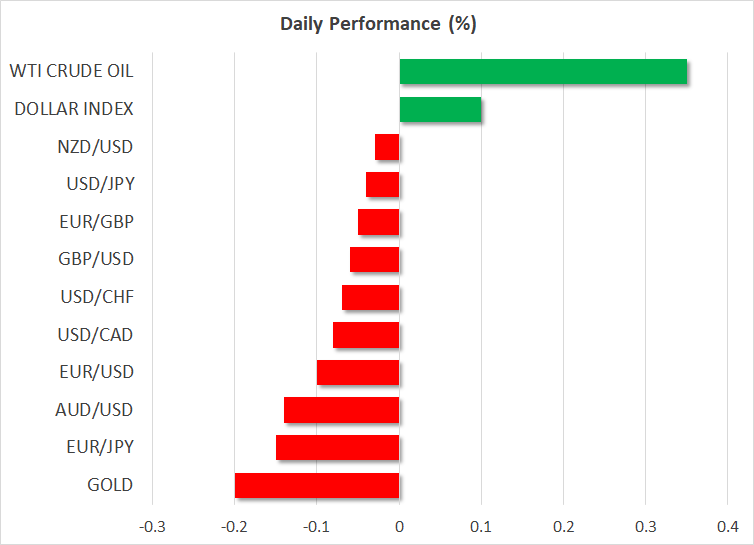Select the -0.3 axis tick label
Screen dimensions: 754x545
tap(152, 526)
